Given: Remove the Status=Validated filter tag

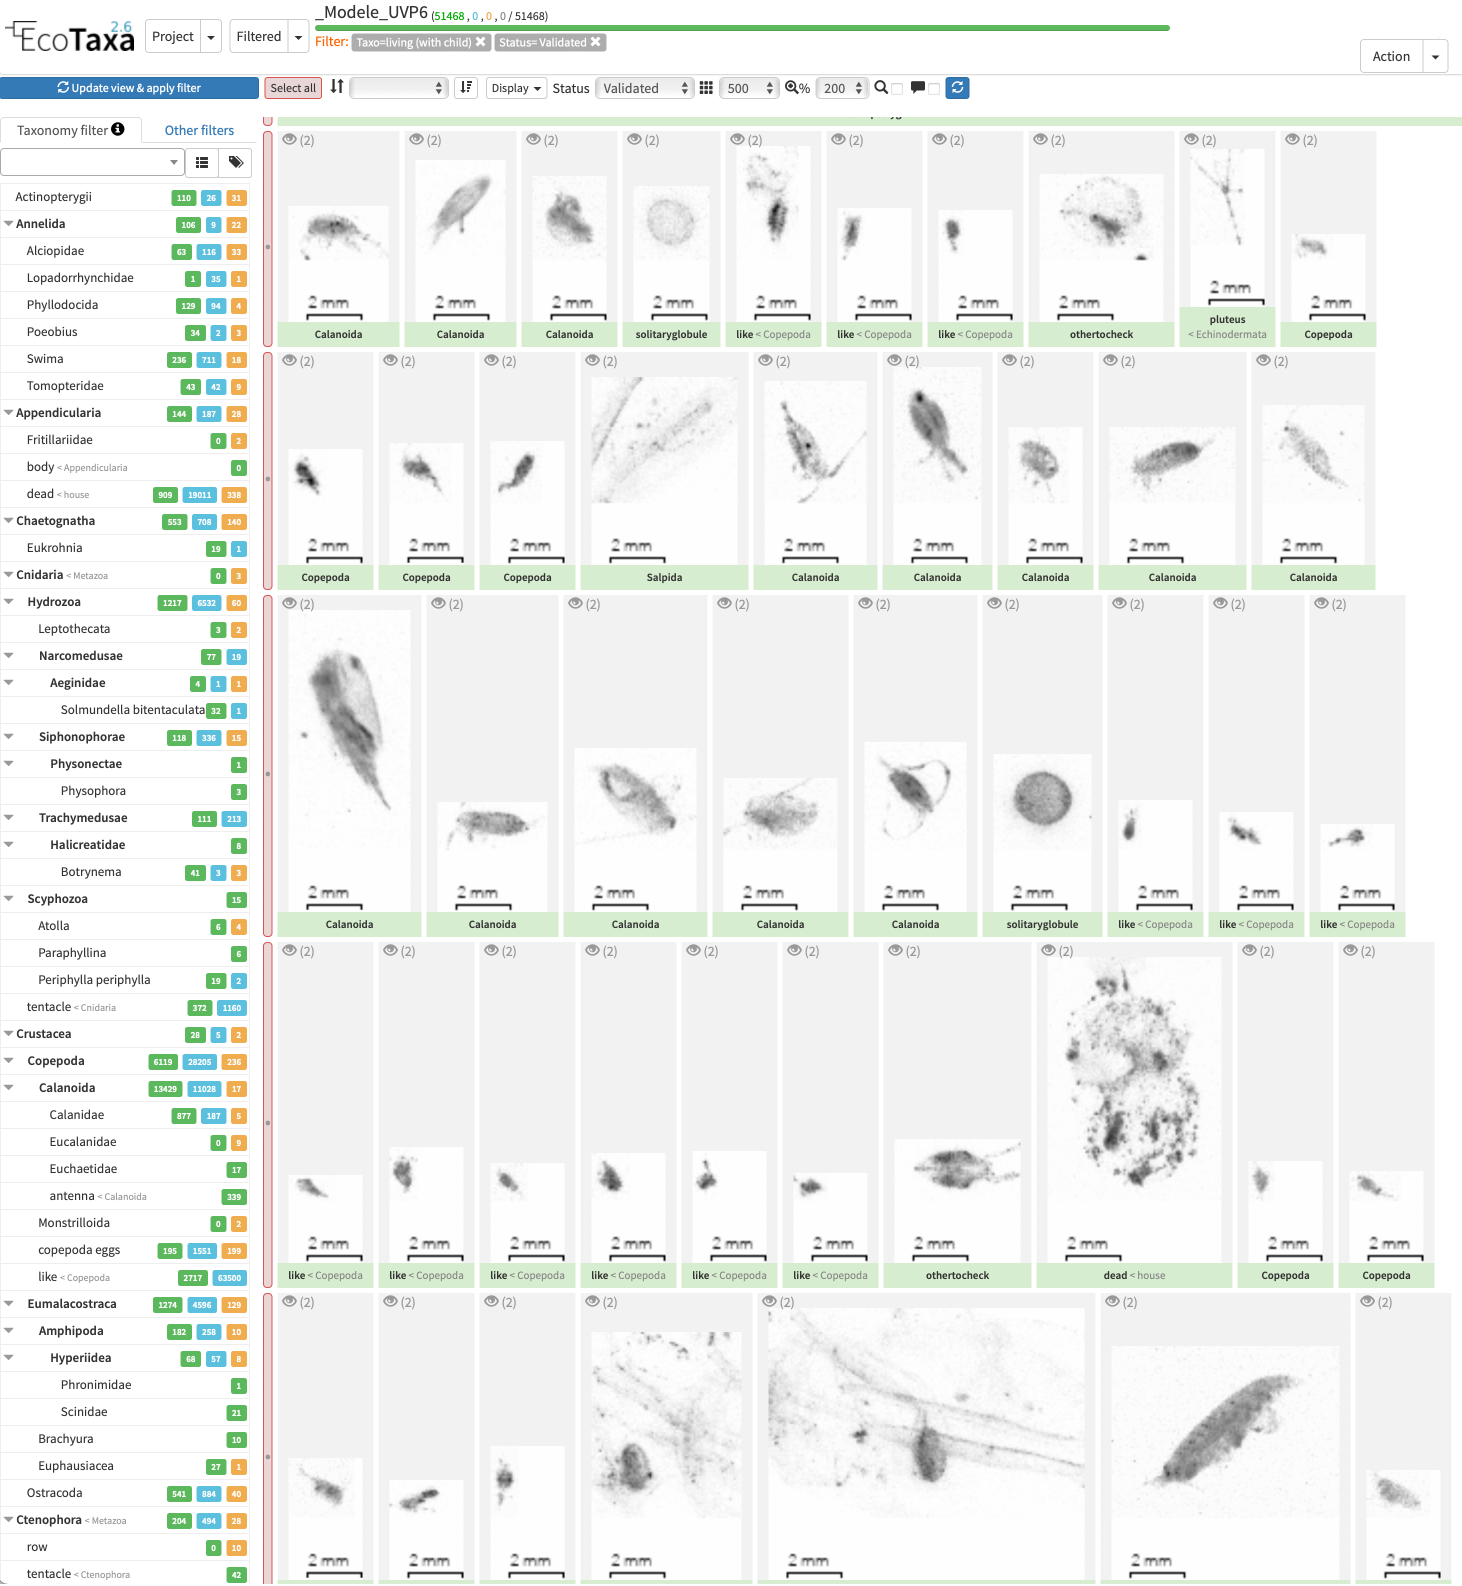Looking at the screenshot, I should point(596,42).
